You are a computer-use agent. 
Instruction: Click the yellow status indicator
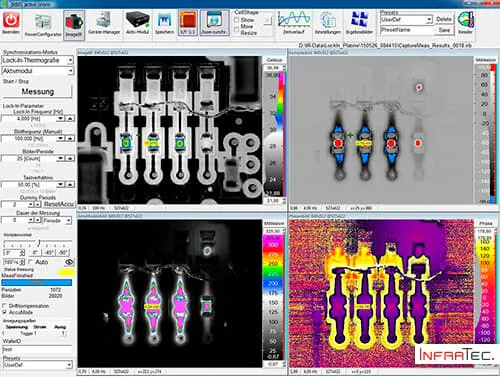[66, 272]
